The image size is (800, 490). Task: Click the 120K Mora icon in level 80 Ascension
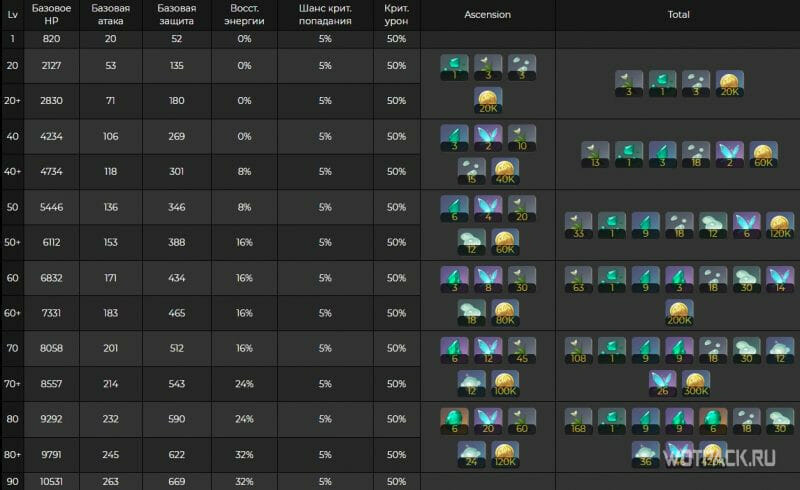pyautogui.click(x=505, y=454)
